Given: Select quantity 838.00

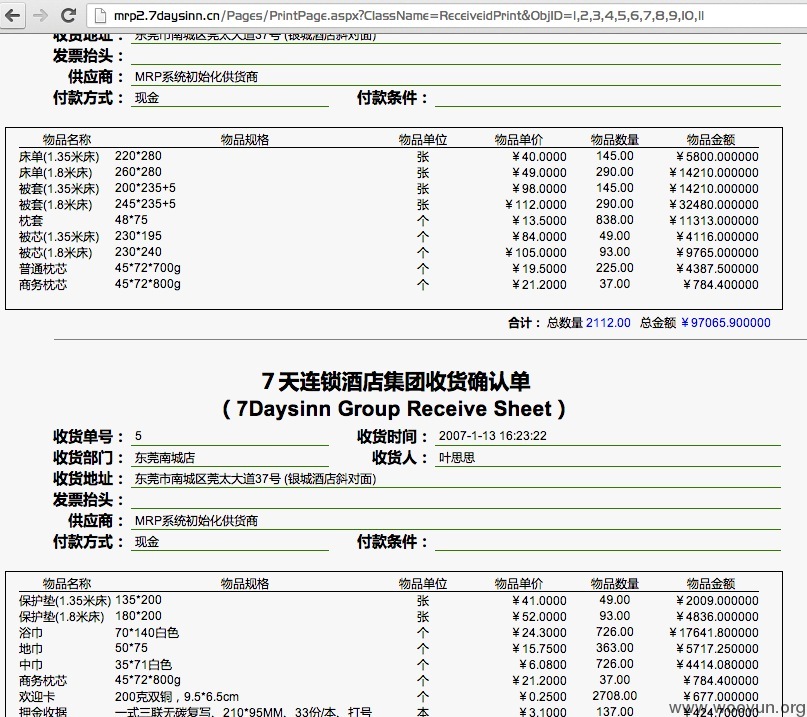Looking at the screenshot, I should (615, 219).
